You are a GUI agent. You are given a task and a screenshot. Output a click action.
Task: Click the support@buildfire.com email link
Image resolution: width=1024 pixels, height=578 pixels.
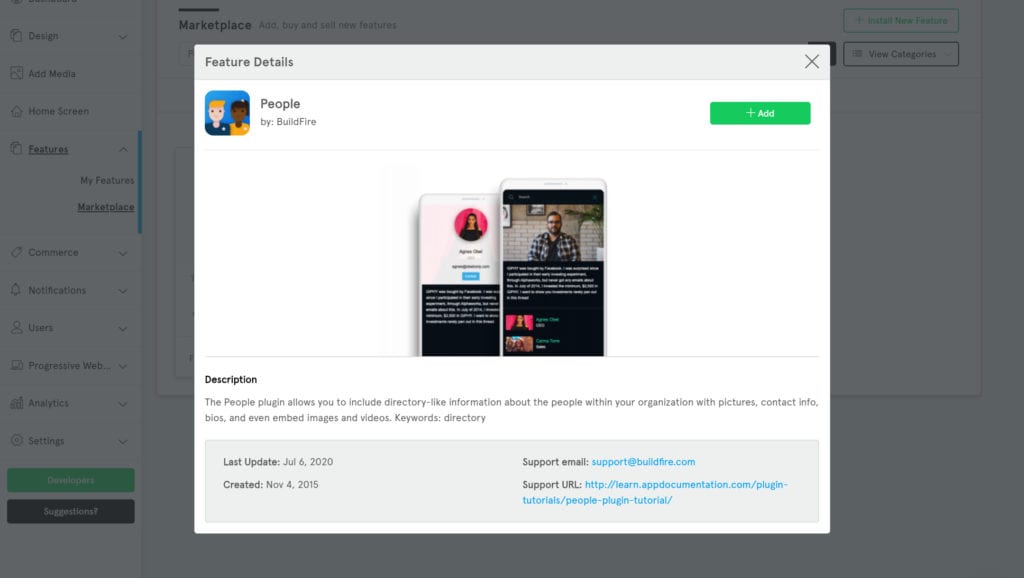coord(642,462)
